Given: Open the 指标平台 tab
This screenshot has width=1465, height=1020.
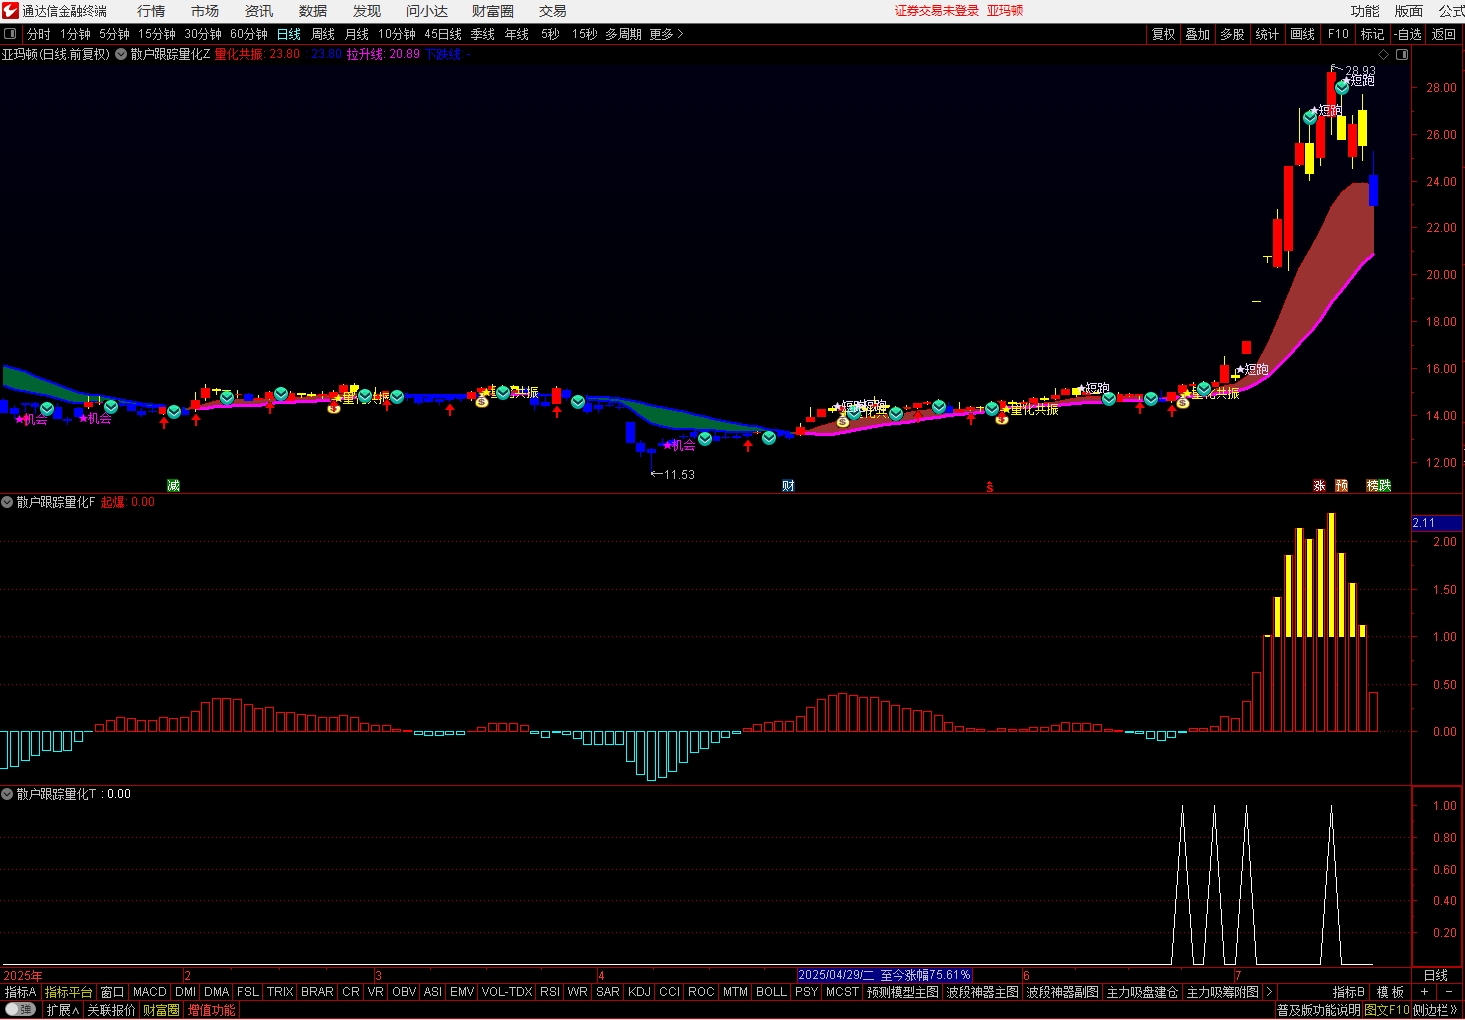Looking at the screenshot, I should pyautogui.click(x=68, y=992).
